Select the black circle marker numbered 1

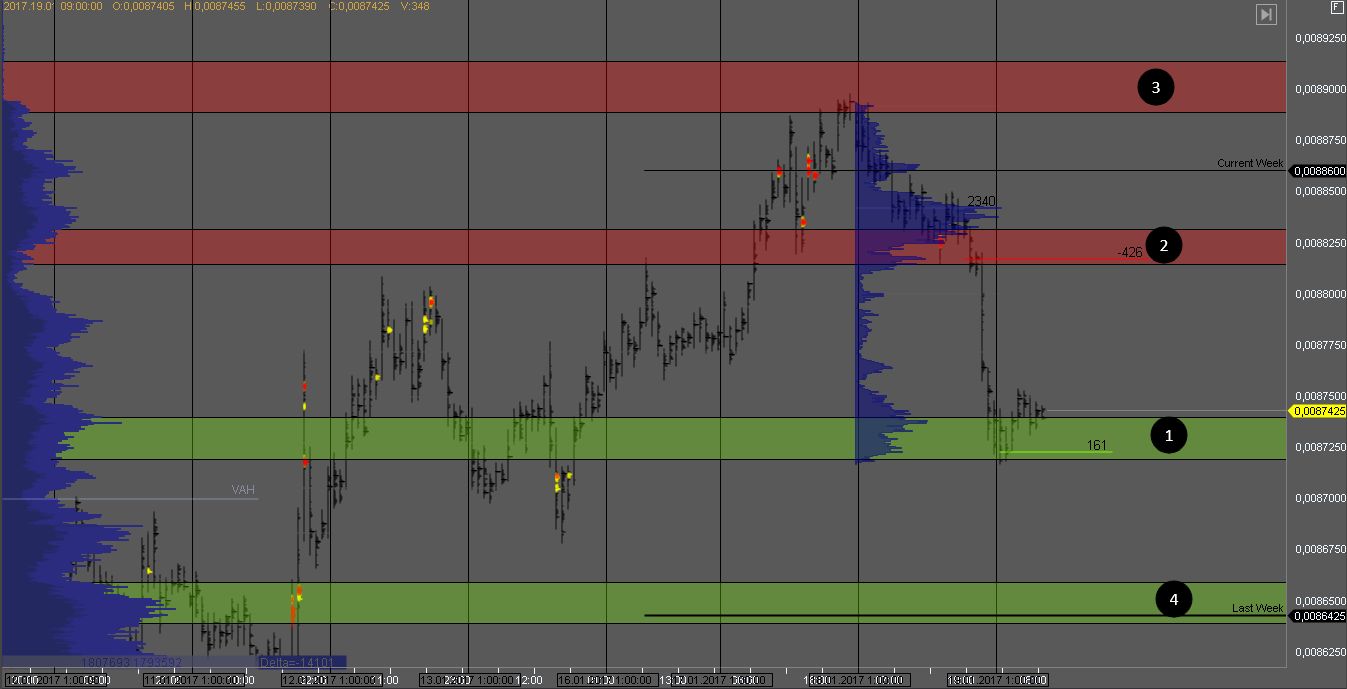click(x=1168, y=435)
